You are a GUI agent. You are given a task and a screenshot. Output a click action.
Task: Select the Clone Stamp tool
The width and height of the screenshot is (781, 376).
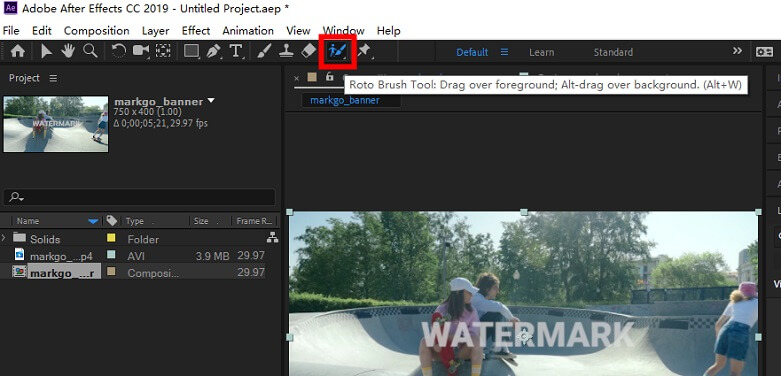pos(286,51)
